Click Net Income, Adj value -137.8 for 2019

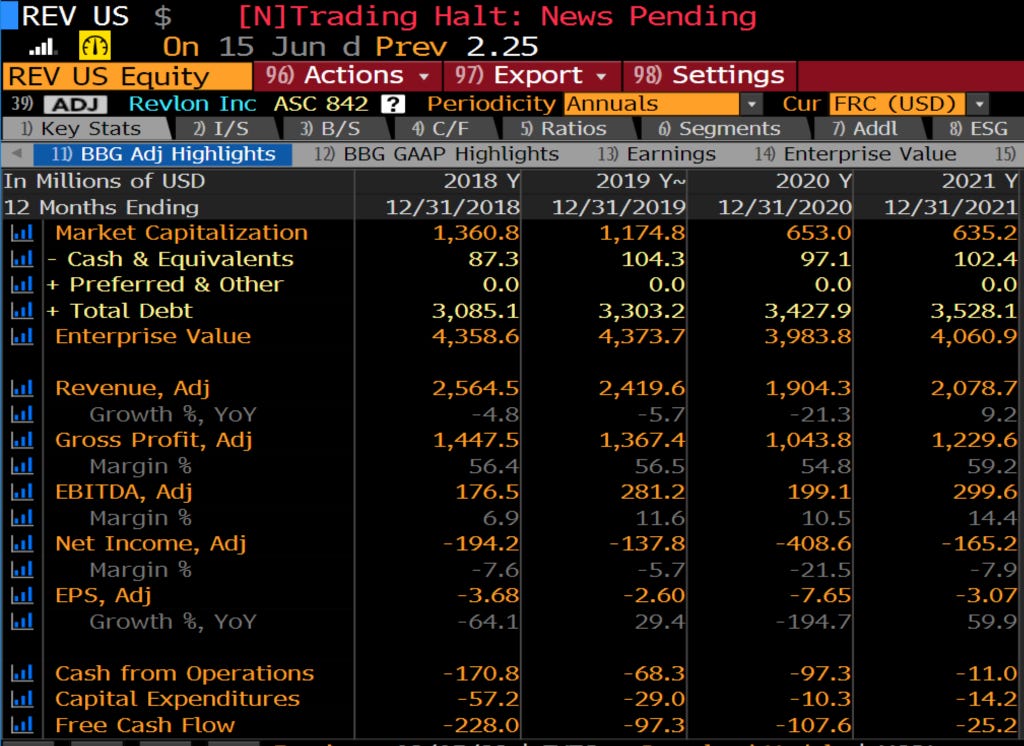(647, 543)
